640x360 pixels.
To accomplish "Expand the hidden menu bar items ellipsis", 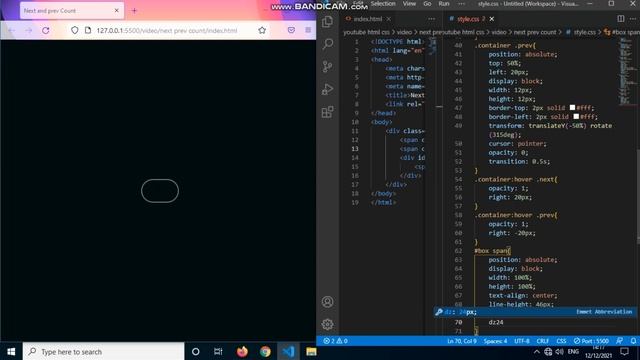I will 461,4.
